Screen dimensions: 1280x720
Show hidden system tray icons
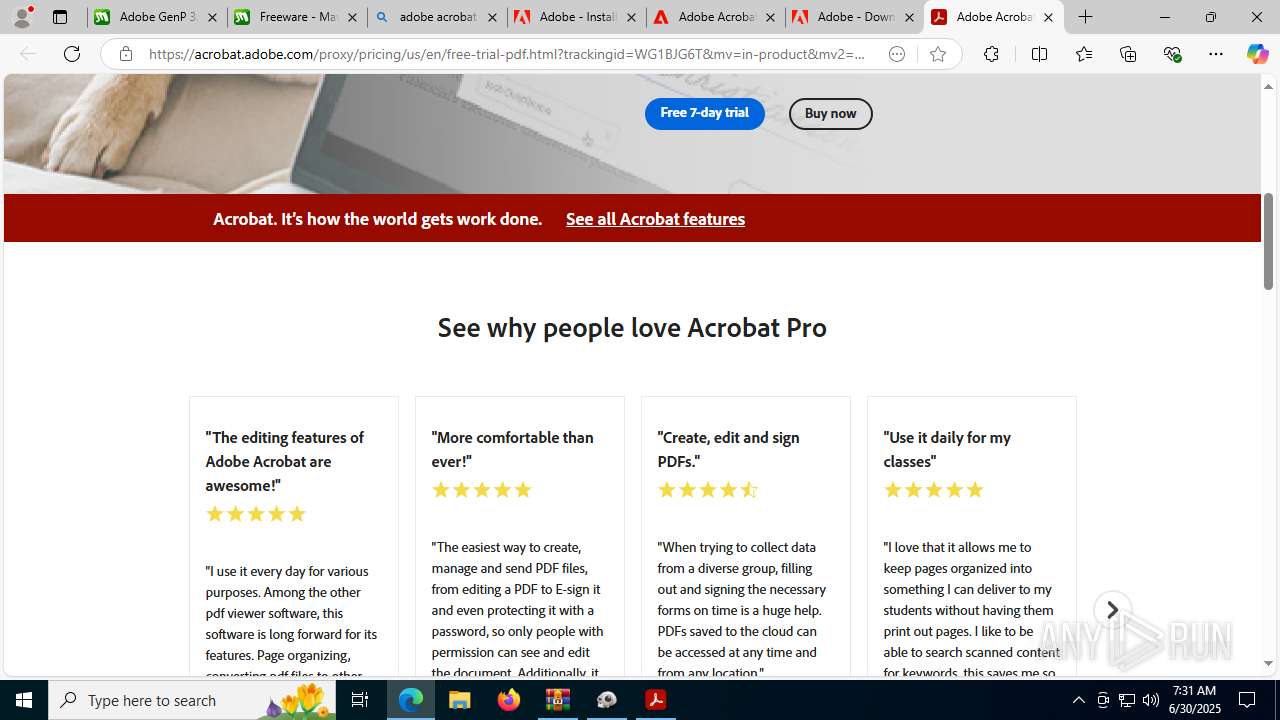[x=1078, y=700]
